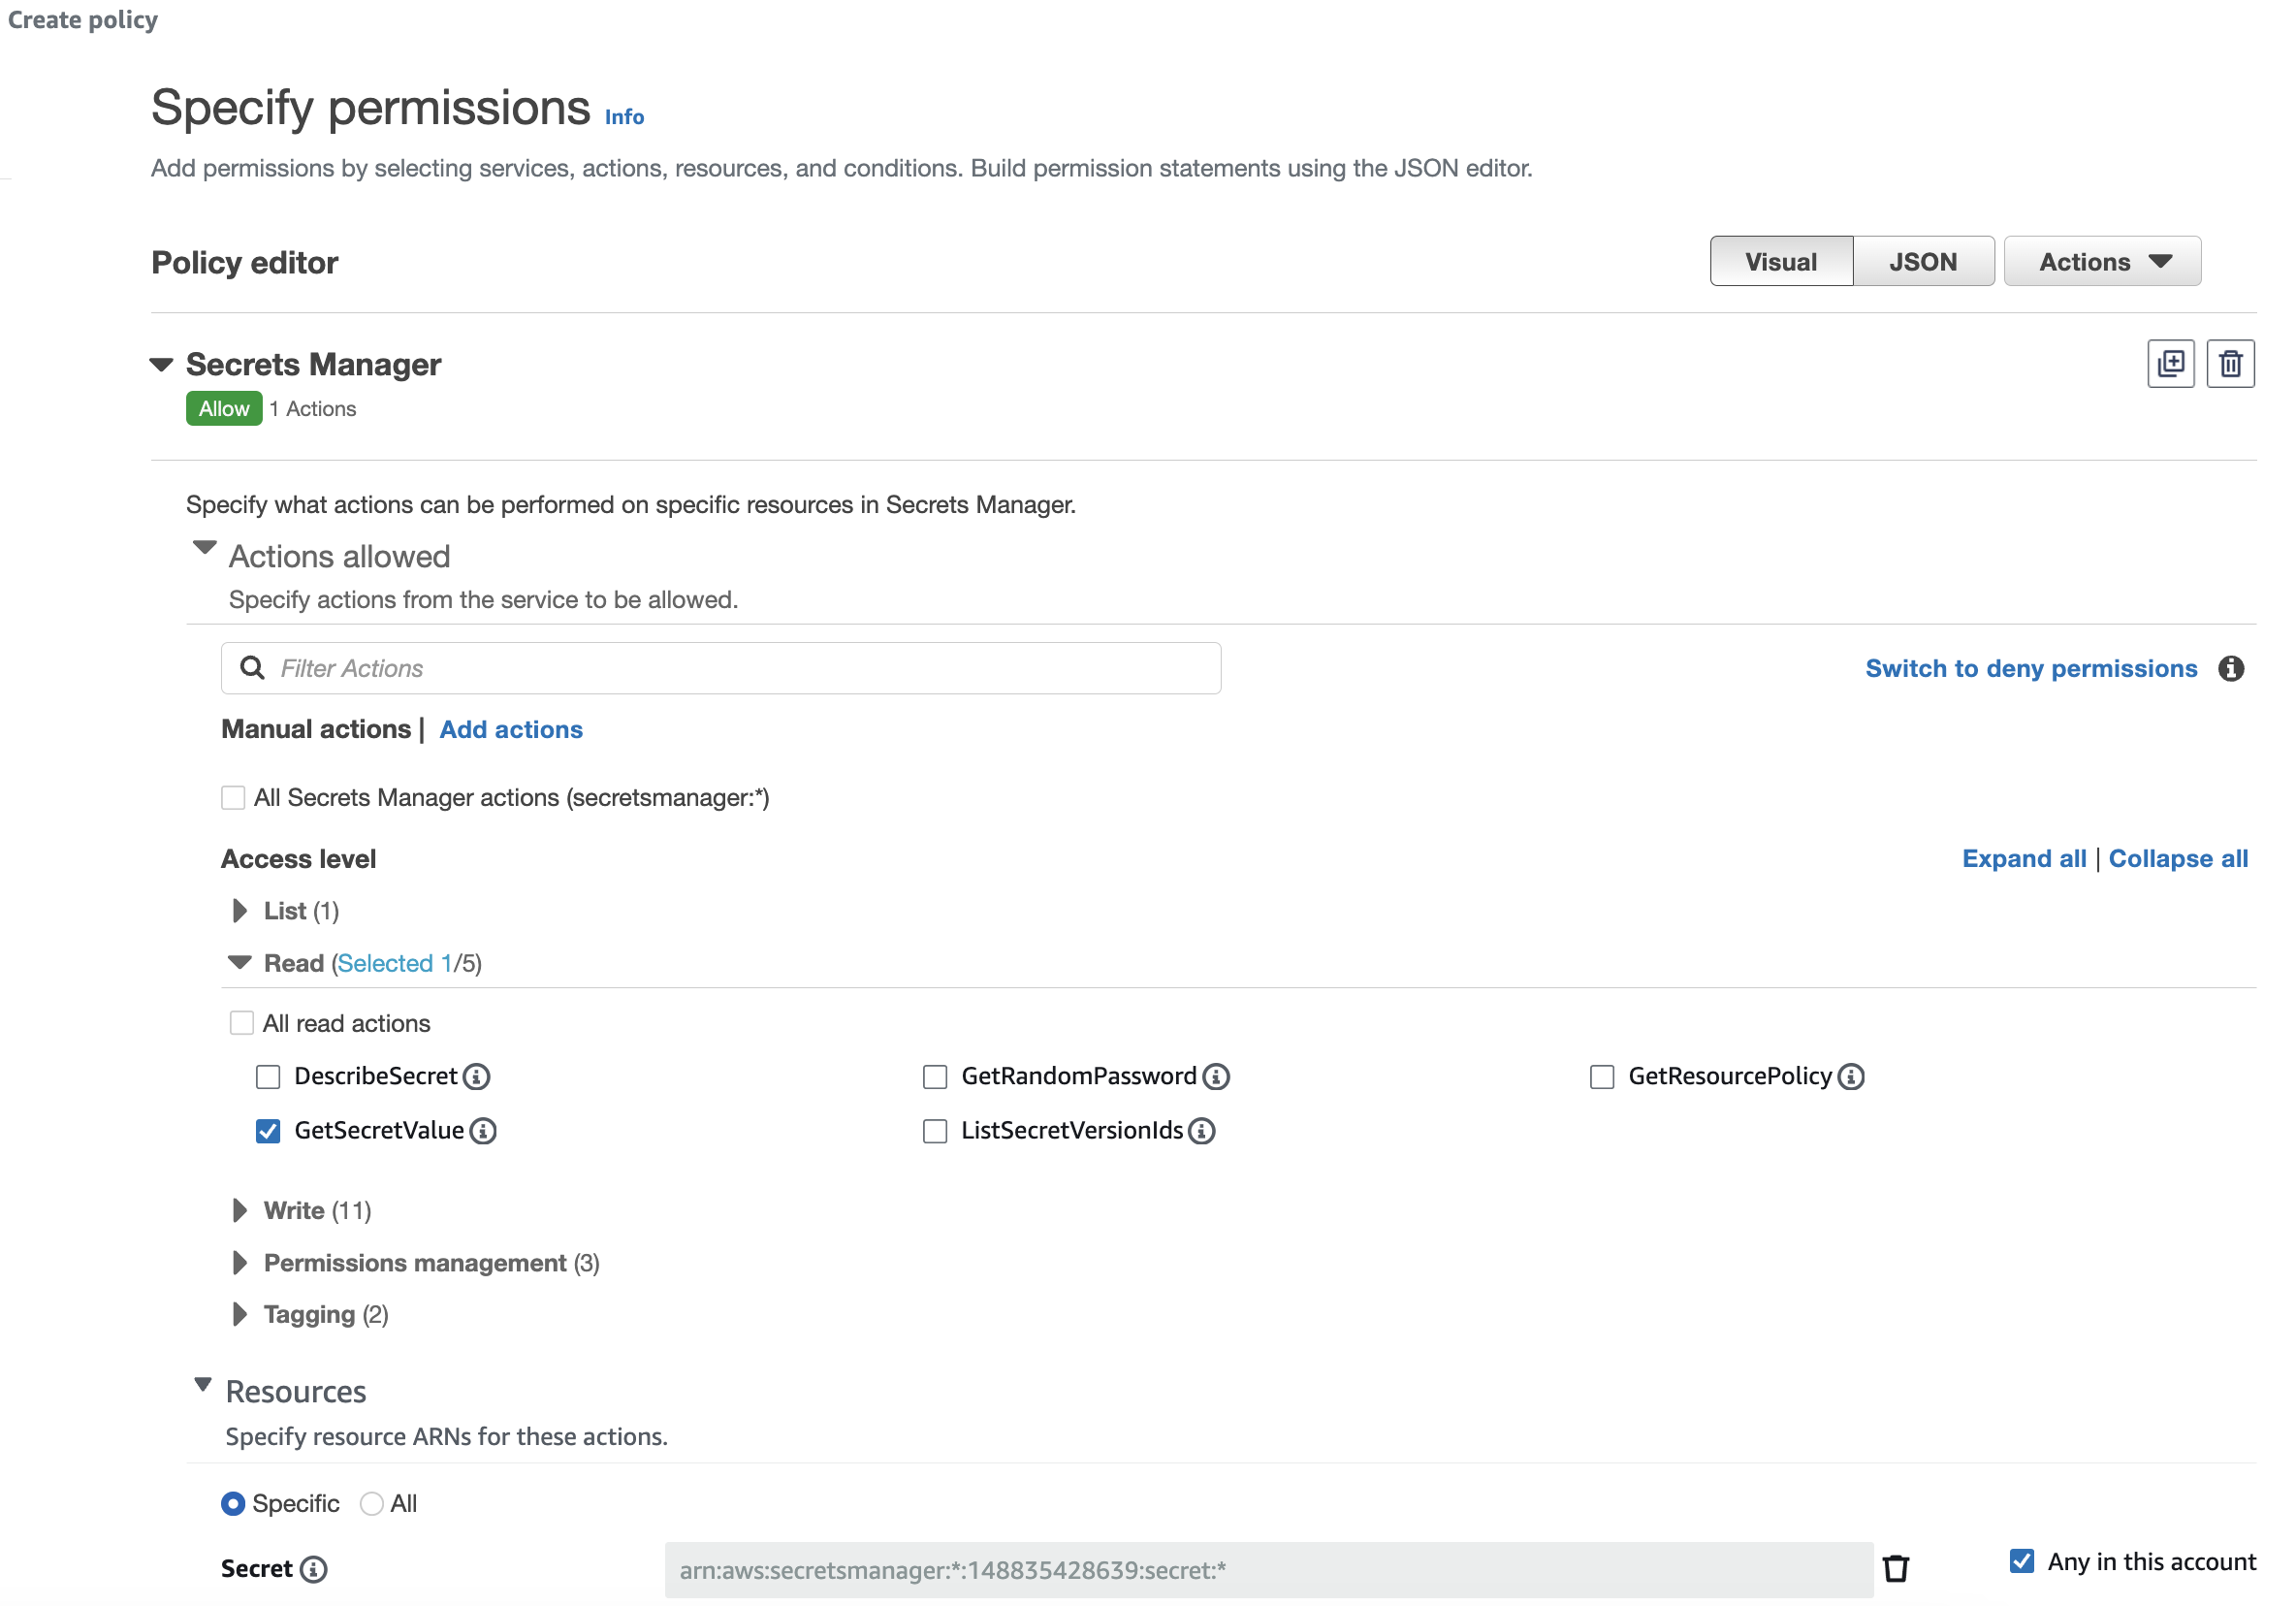The width and height of the screenshot is (2296, 1606).
Task: Click the Filter Actions search field
Action: click(720, 668)
